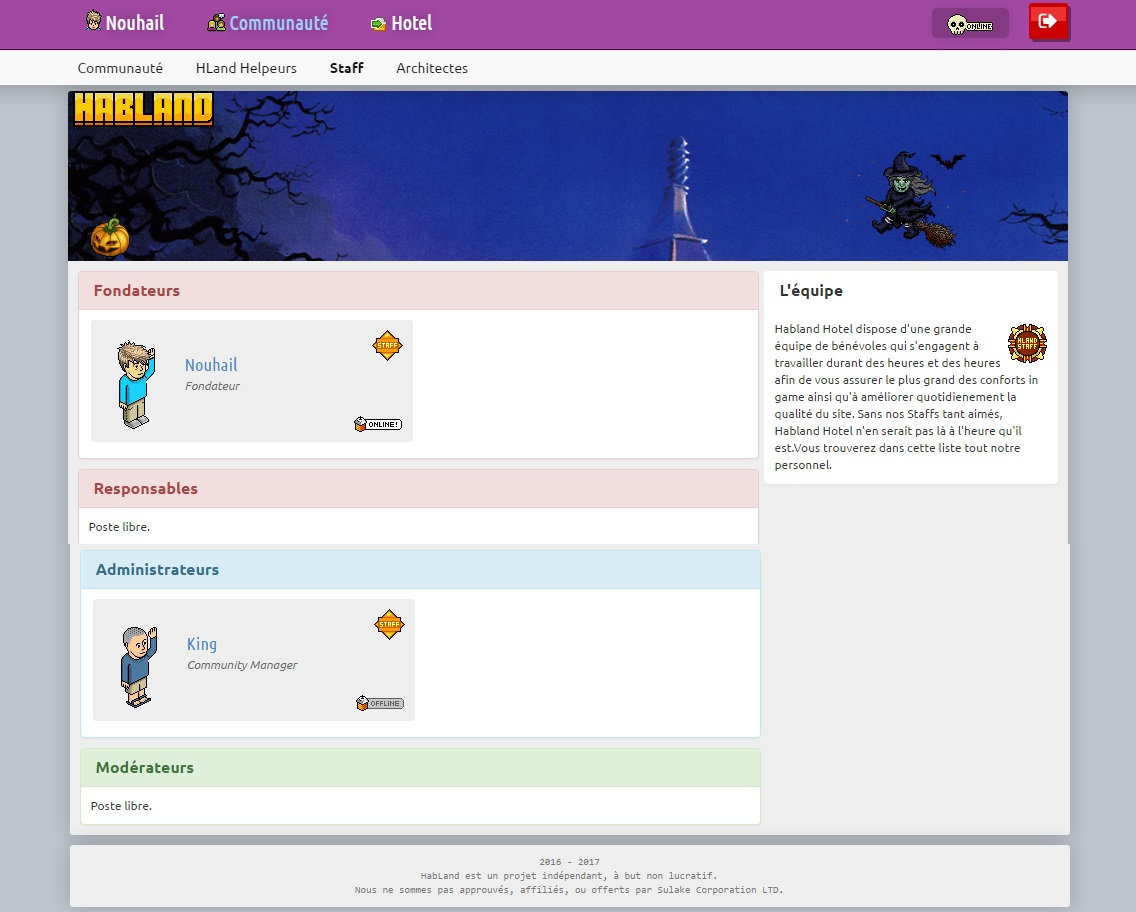This screenshot has width=1136, height=912.
Task: Expand the Fondateurs section header
Action: coord(136,290)
